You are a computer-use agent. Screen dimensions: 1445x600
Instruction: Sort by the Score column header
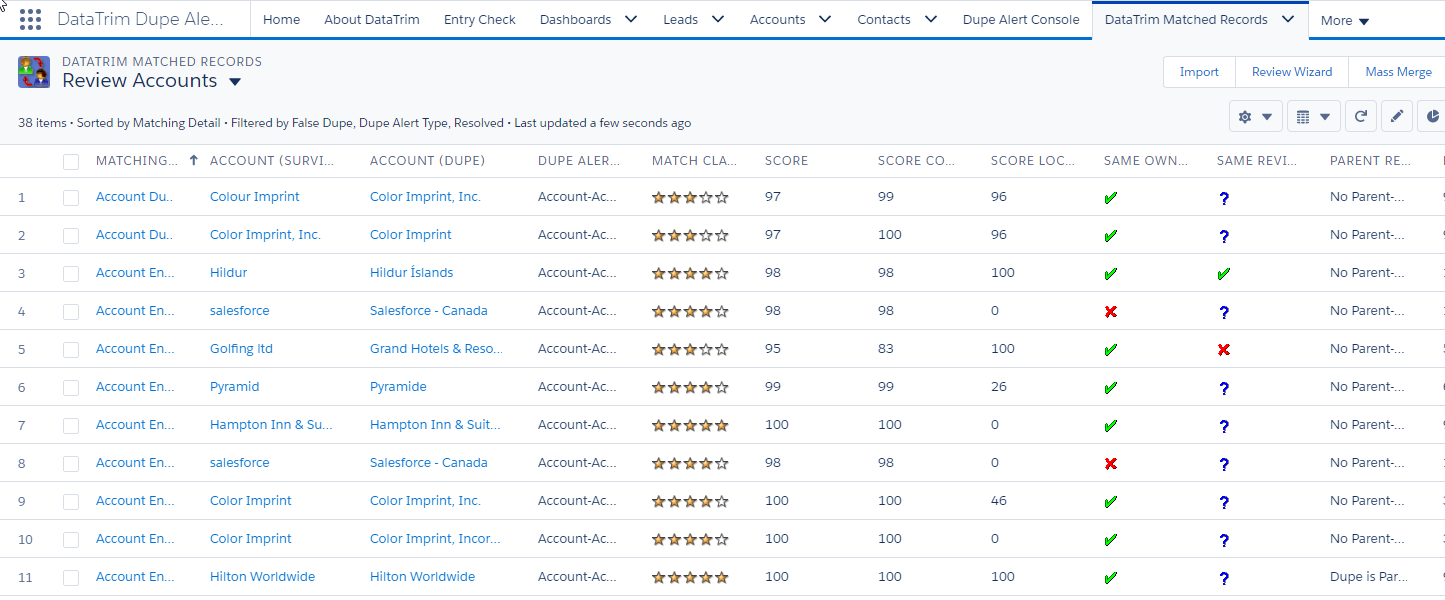click(x=787, y=161)
